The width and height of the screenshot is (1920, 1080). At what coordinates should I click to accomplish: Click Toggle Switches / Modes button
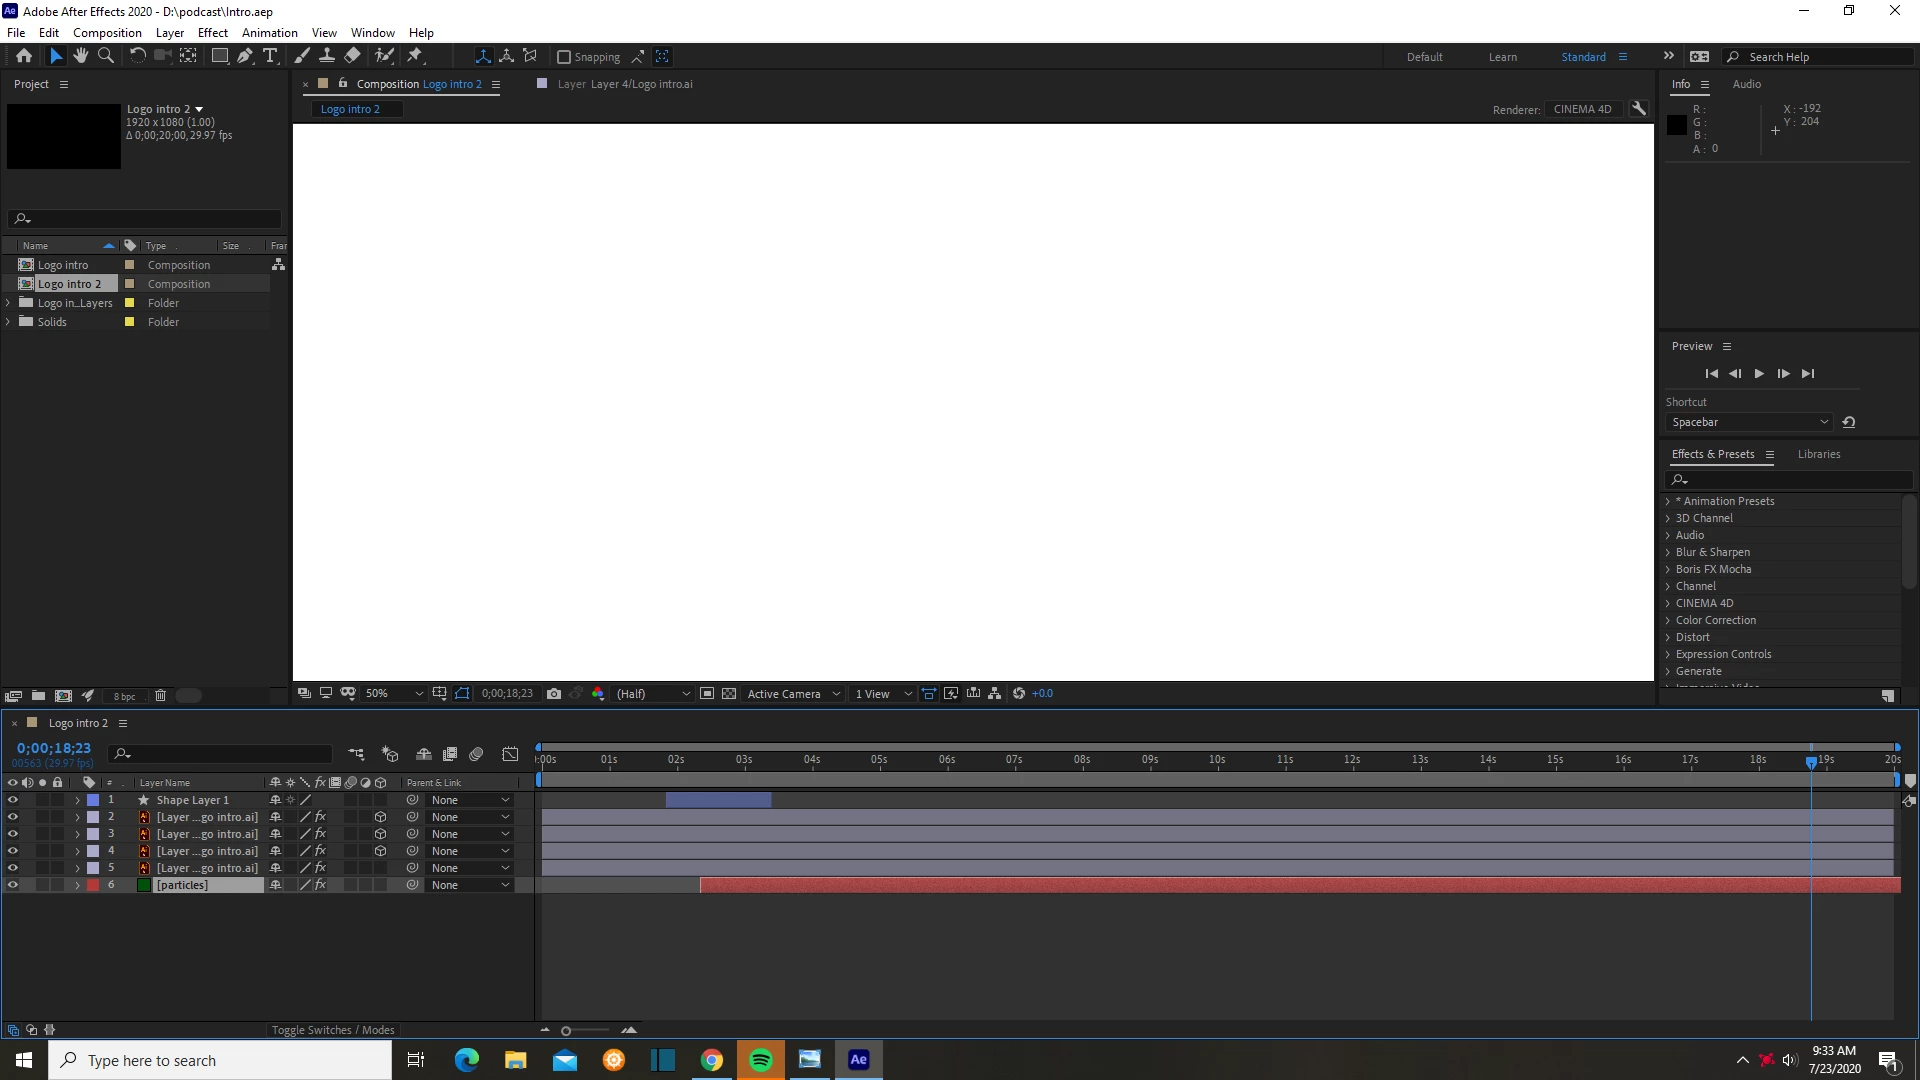coord(333,1030)
